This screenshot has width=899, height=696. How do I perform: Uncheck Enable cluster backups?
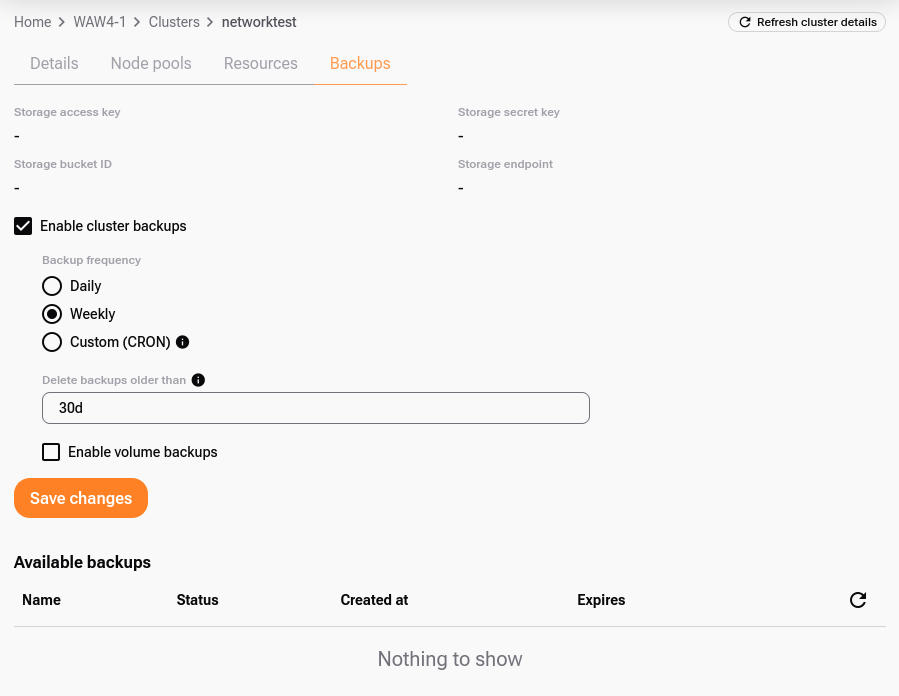23,226
